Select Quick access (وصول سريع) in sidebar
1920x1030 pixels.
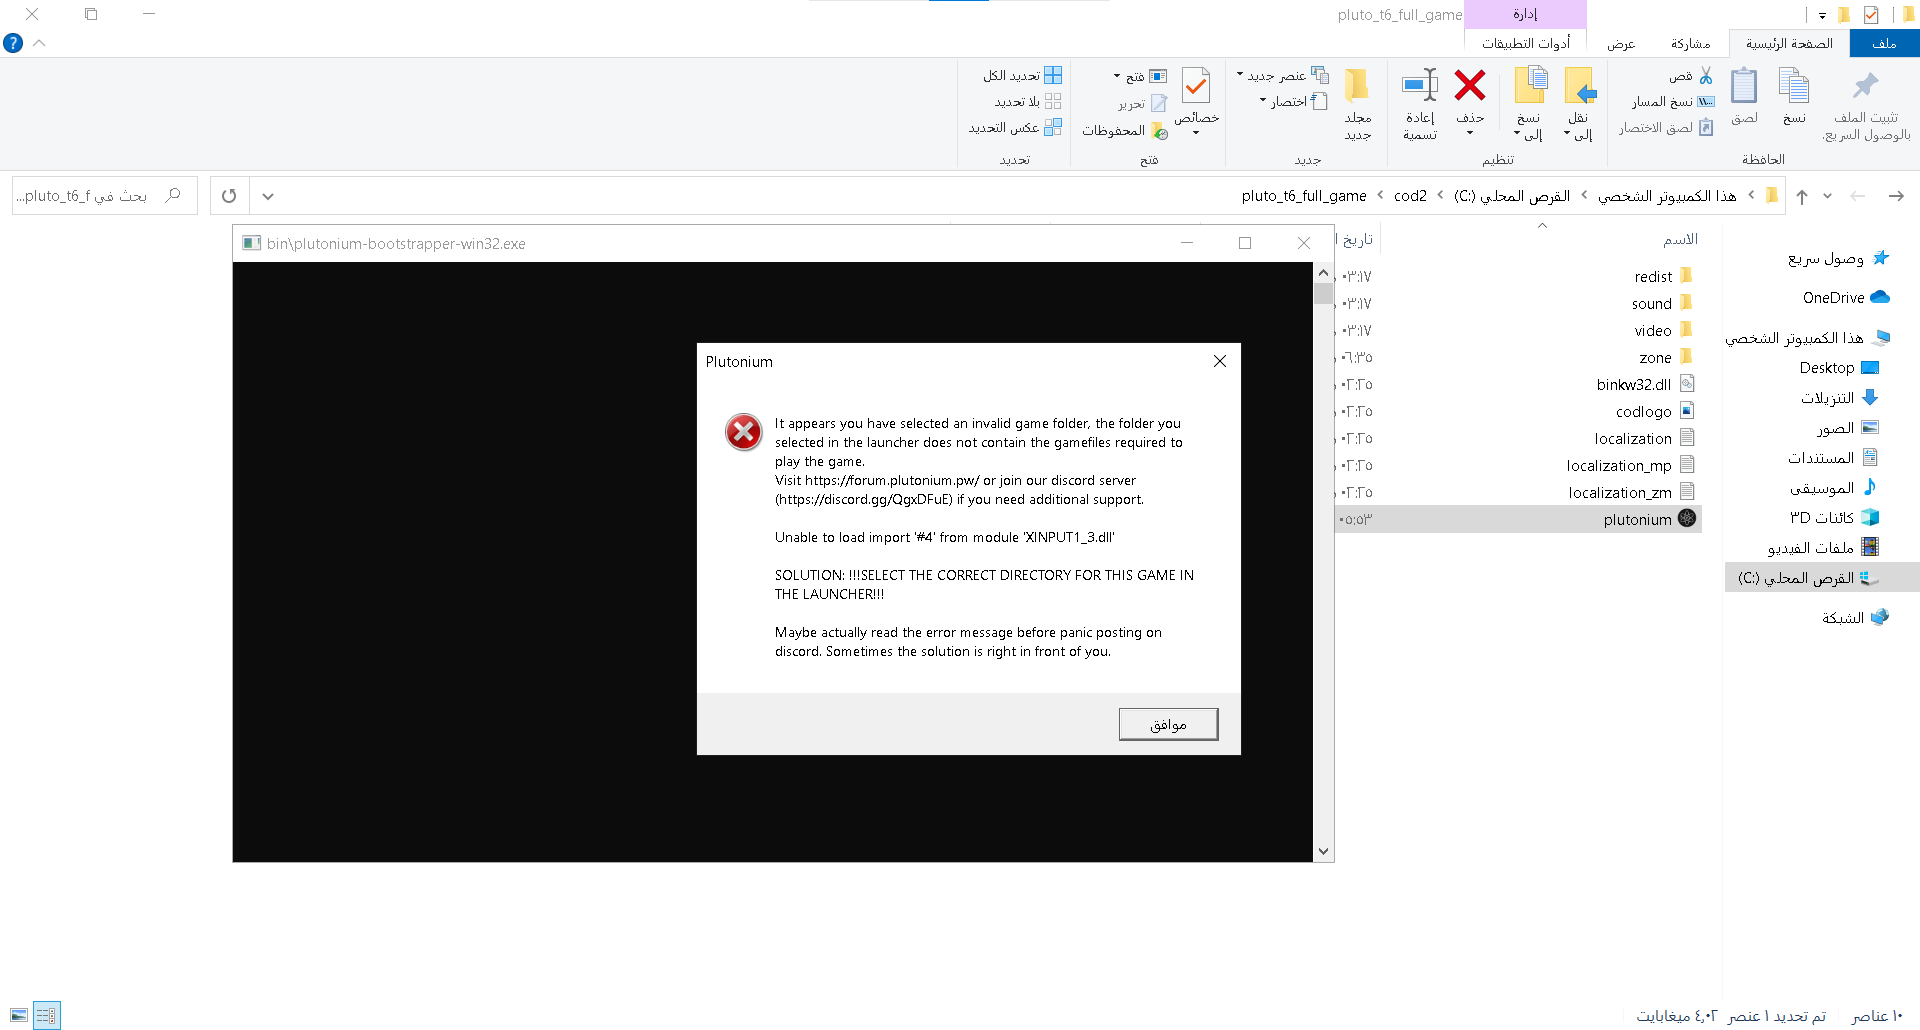1838,258
